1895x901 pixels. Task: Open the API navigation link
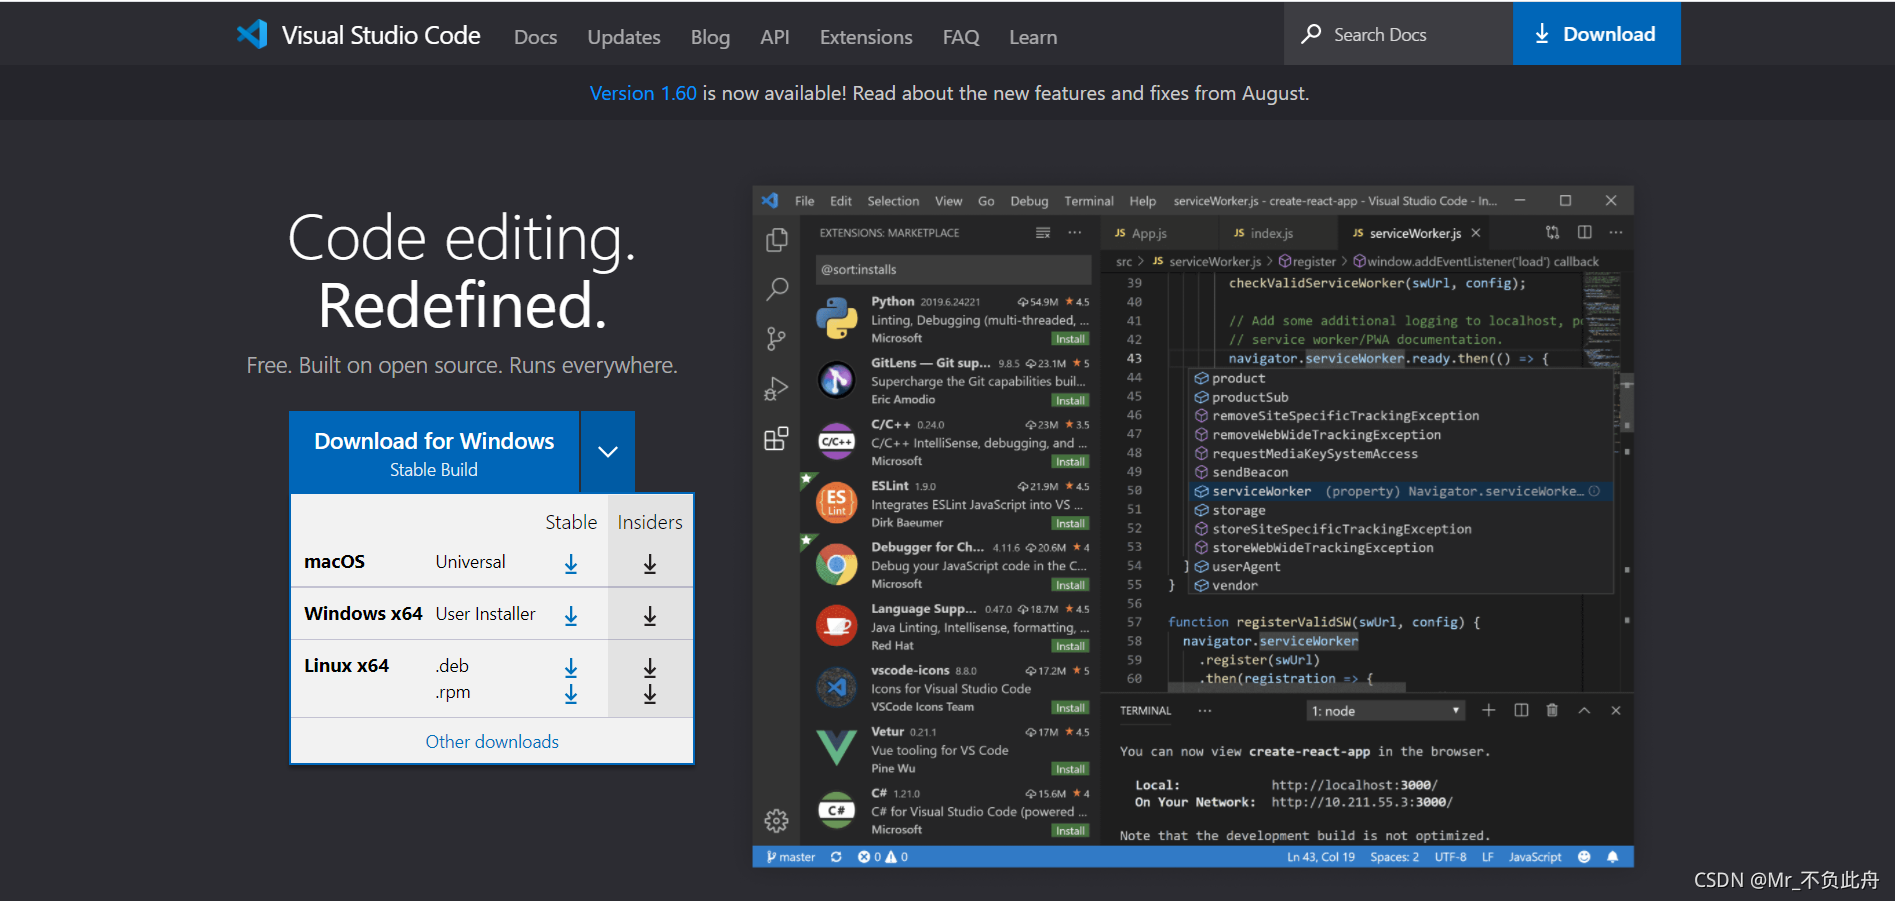775,37
